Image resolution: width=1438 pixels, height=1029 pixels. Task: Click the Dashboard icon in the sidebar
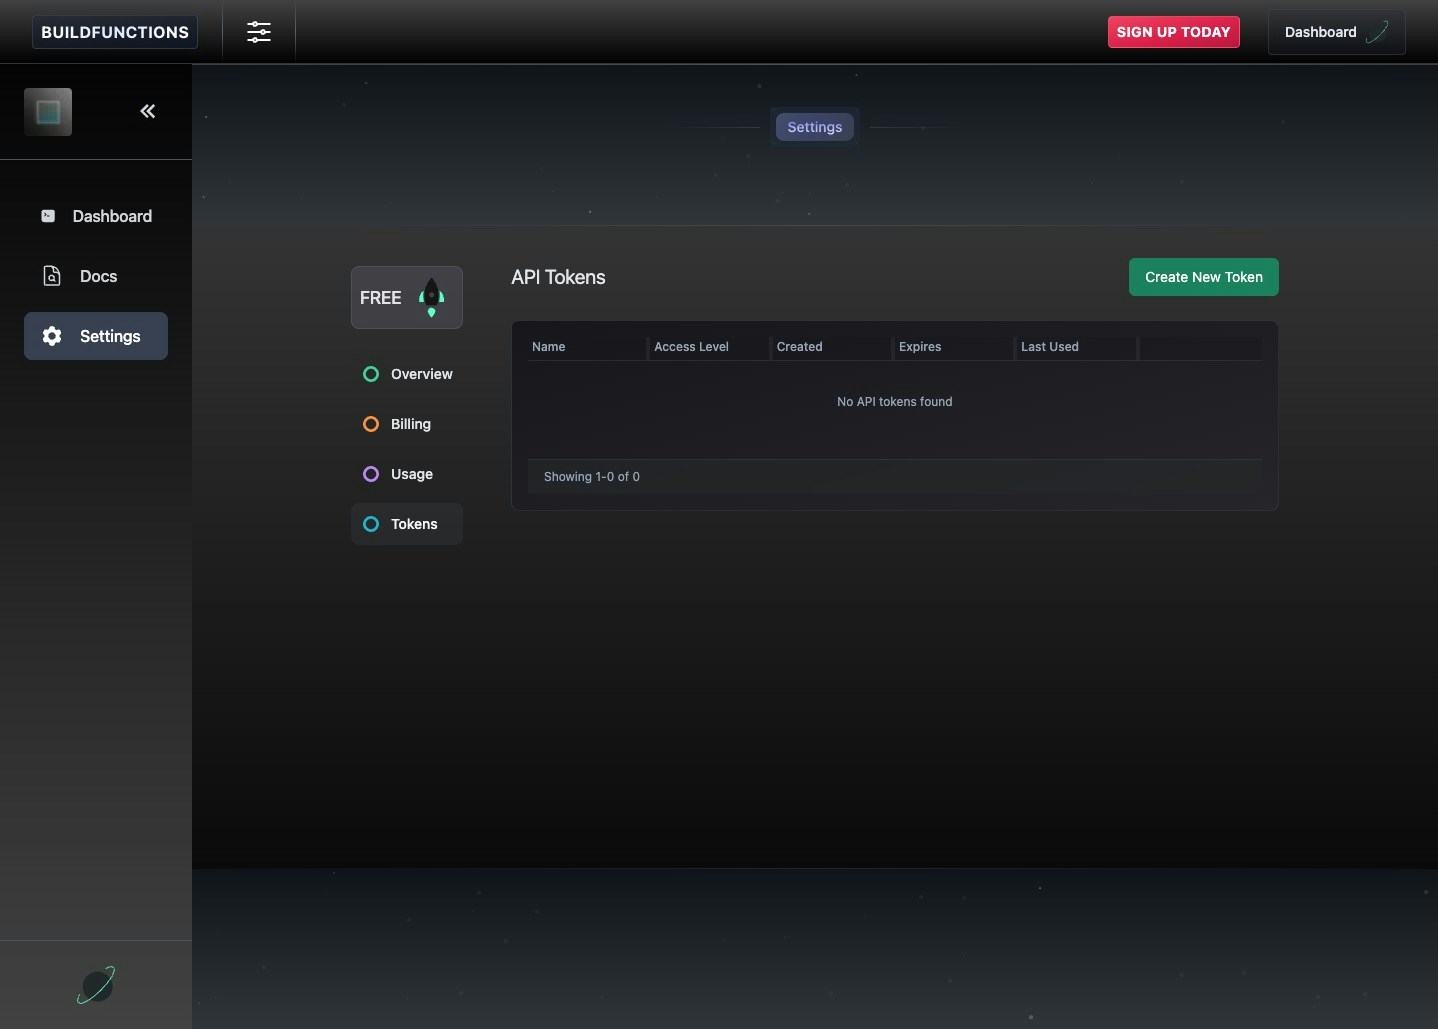48,216
